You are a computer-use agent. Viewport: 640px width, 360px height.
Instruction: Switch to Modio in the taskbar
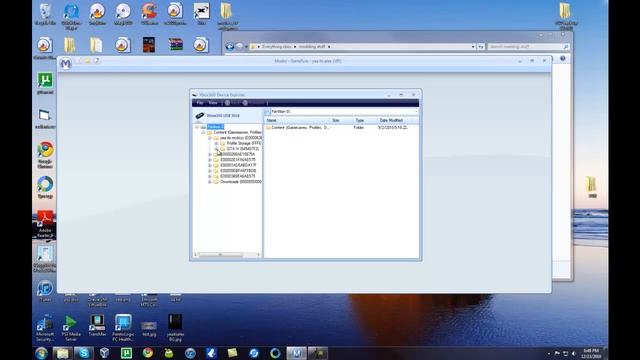click(296, 353)
